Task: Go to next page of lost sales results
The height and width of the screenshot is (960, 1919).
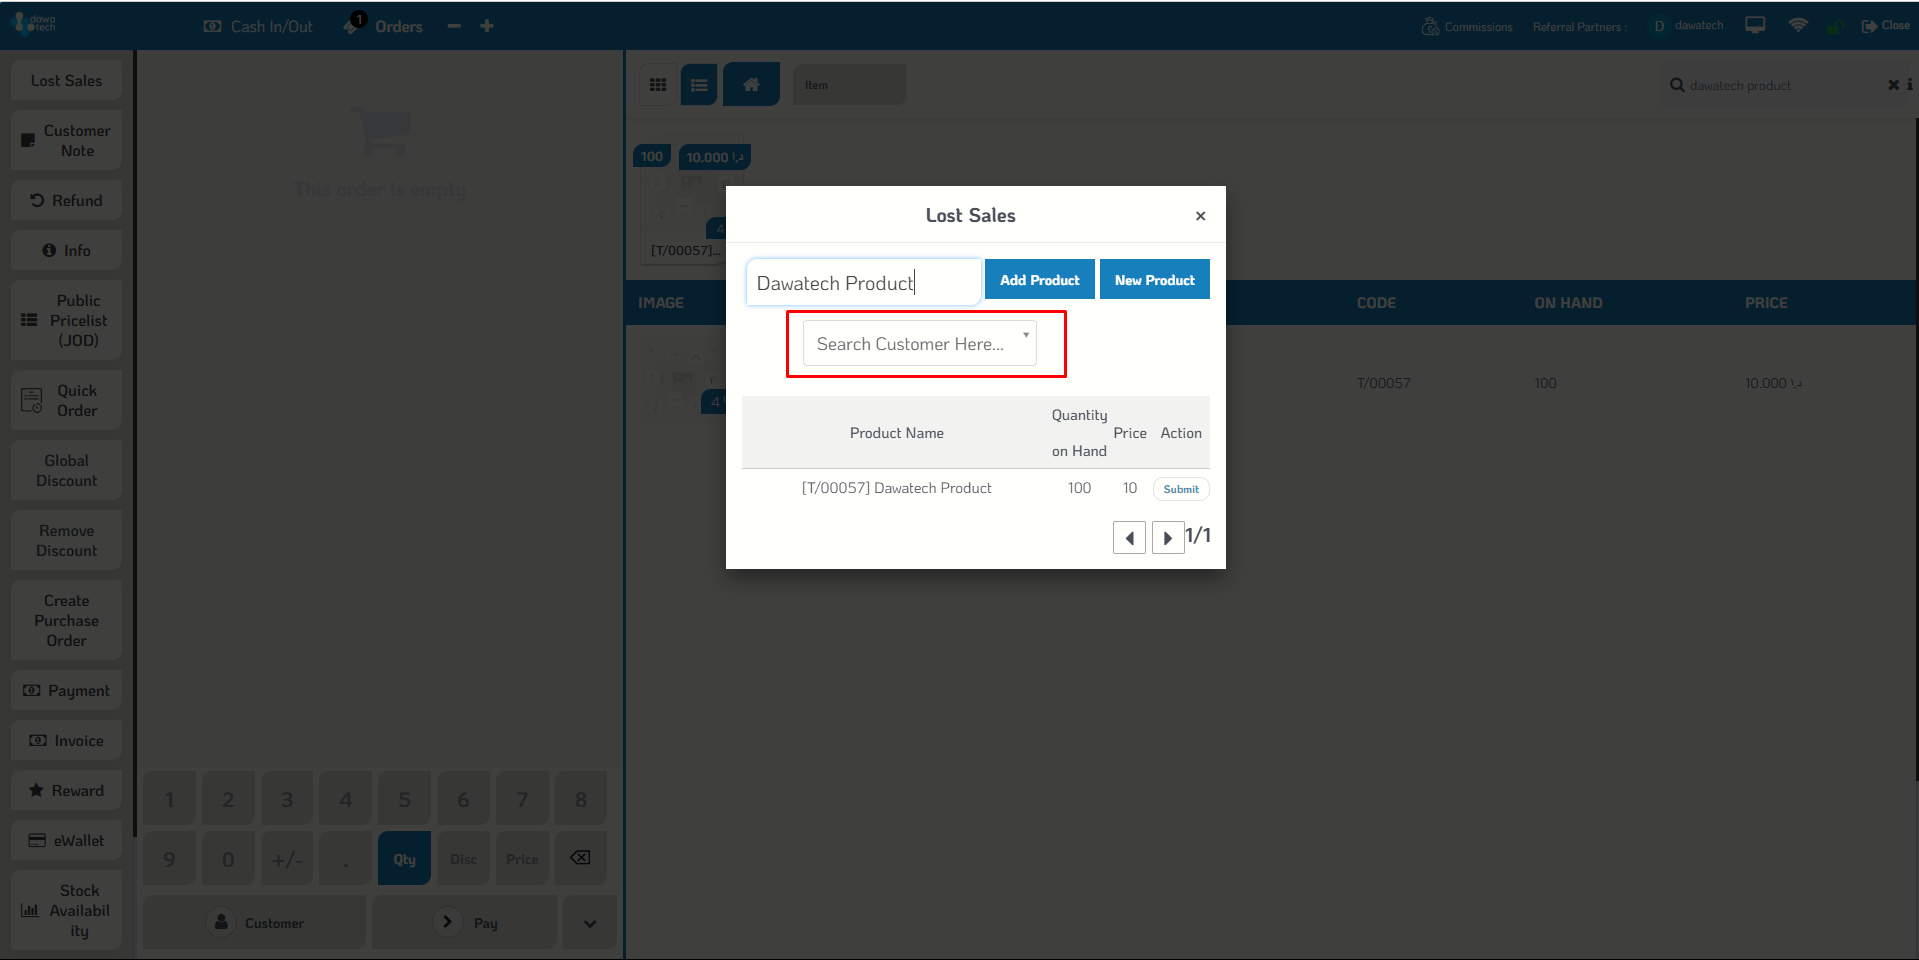Action: pos(1167,537)
